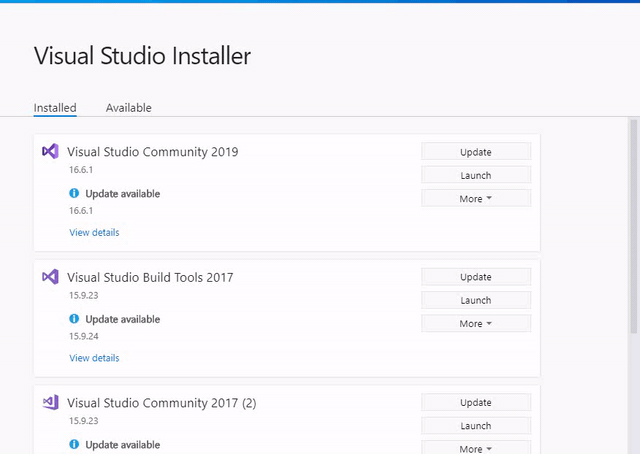Click the Visual Studio Community 2019 logo icon
640x454 pixels.
pyautogui.click(x=51, y=151)
